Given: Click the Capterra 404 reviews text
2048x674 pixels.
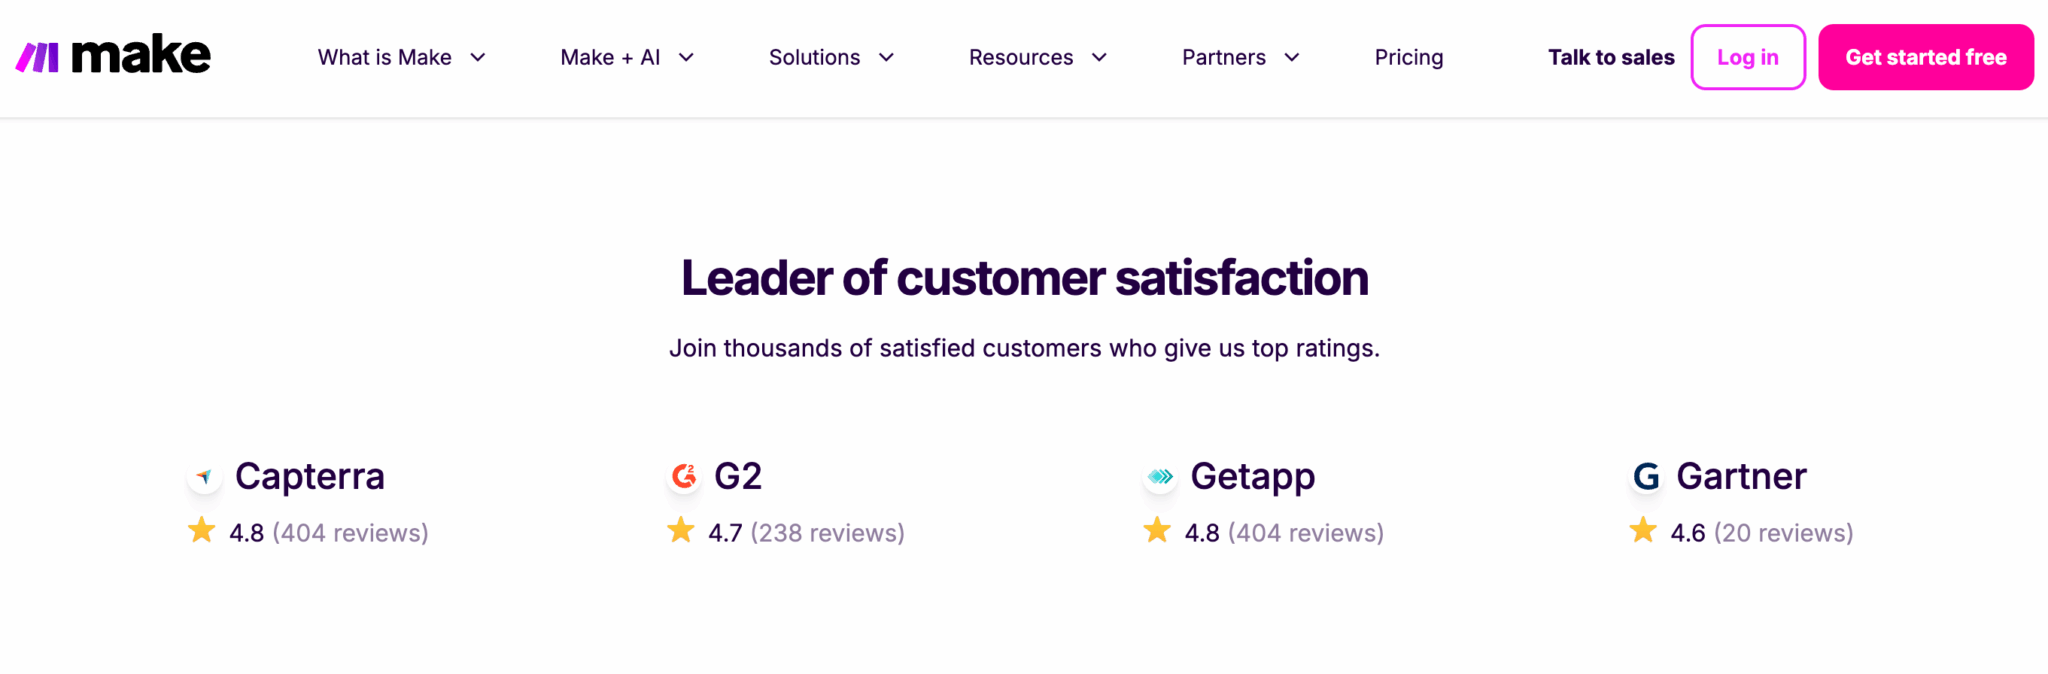Looking at the screenshot, I should click(x=350, y=533).
